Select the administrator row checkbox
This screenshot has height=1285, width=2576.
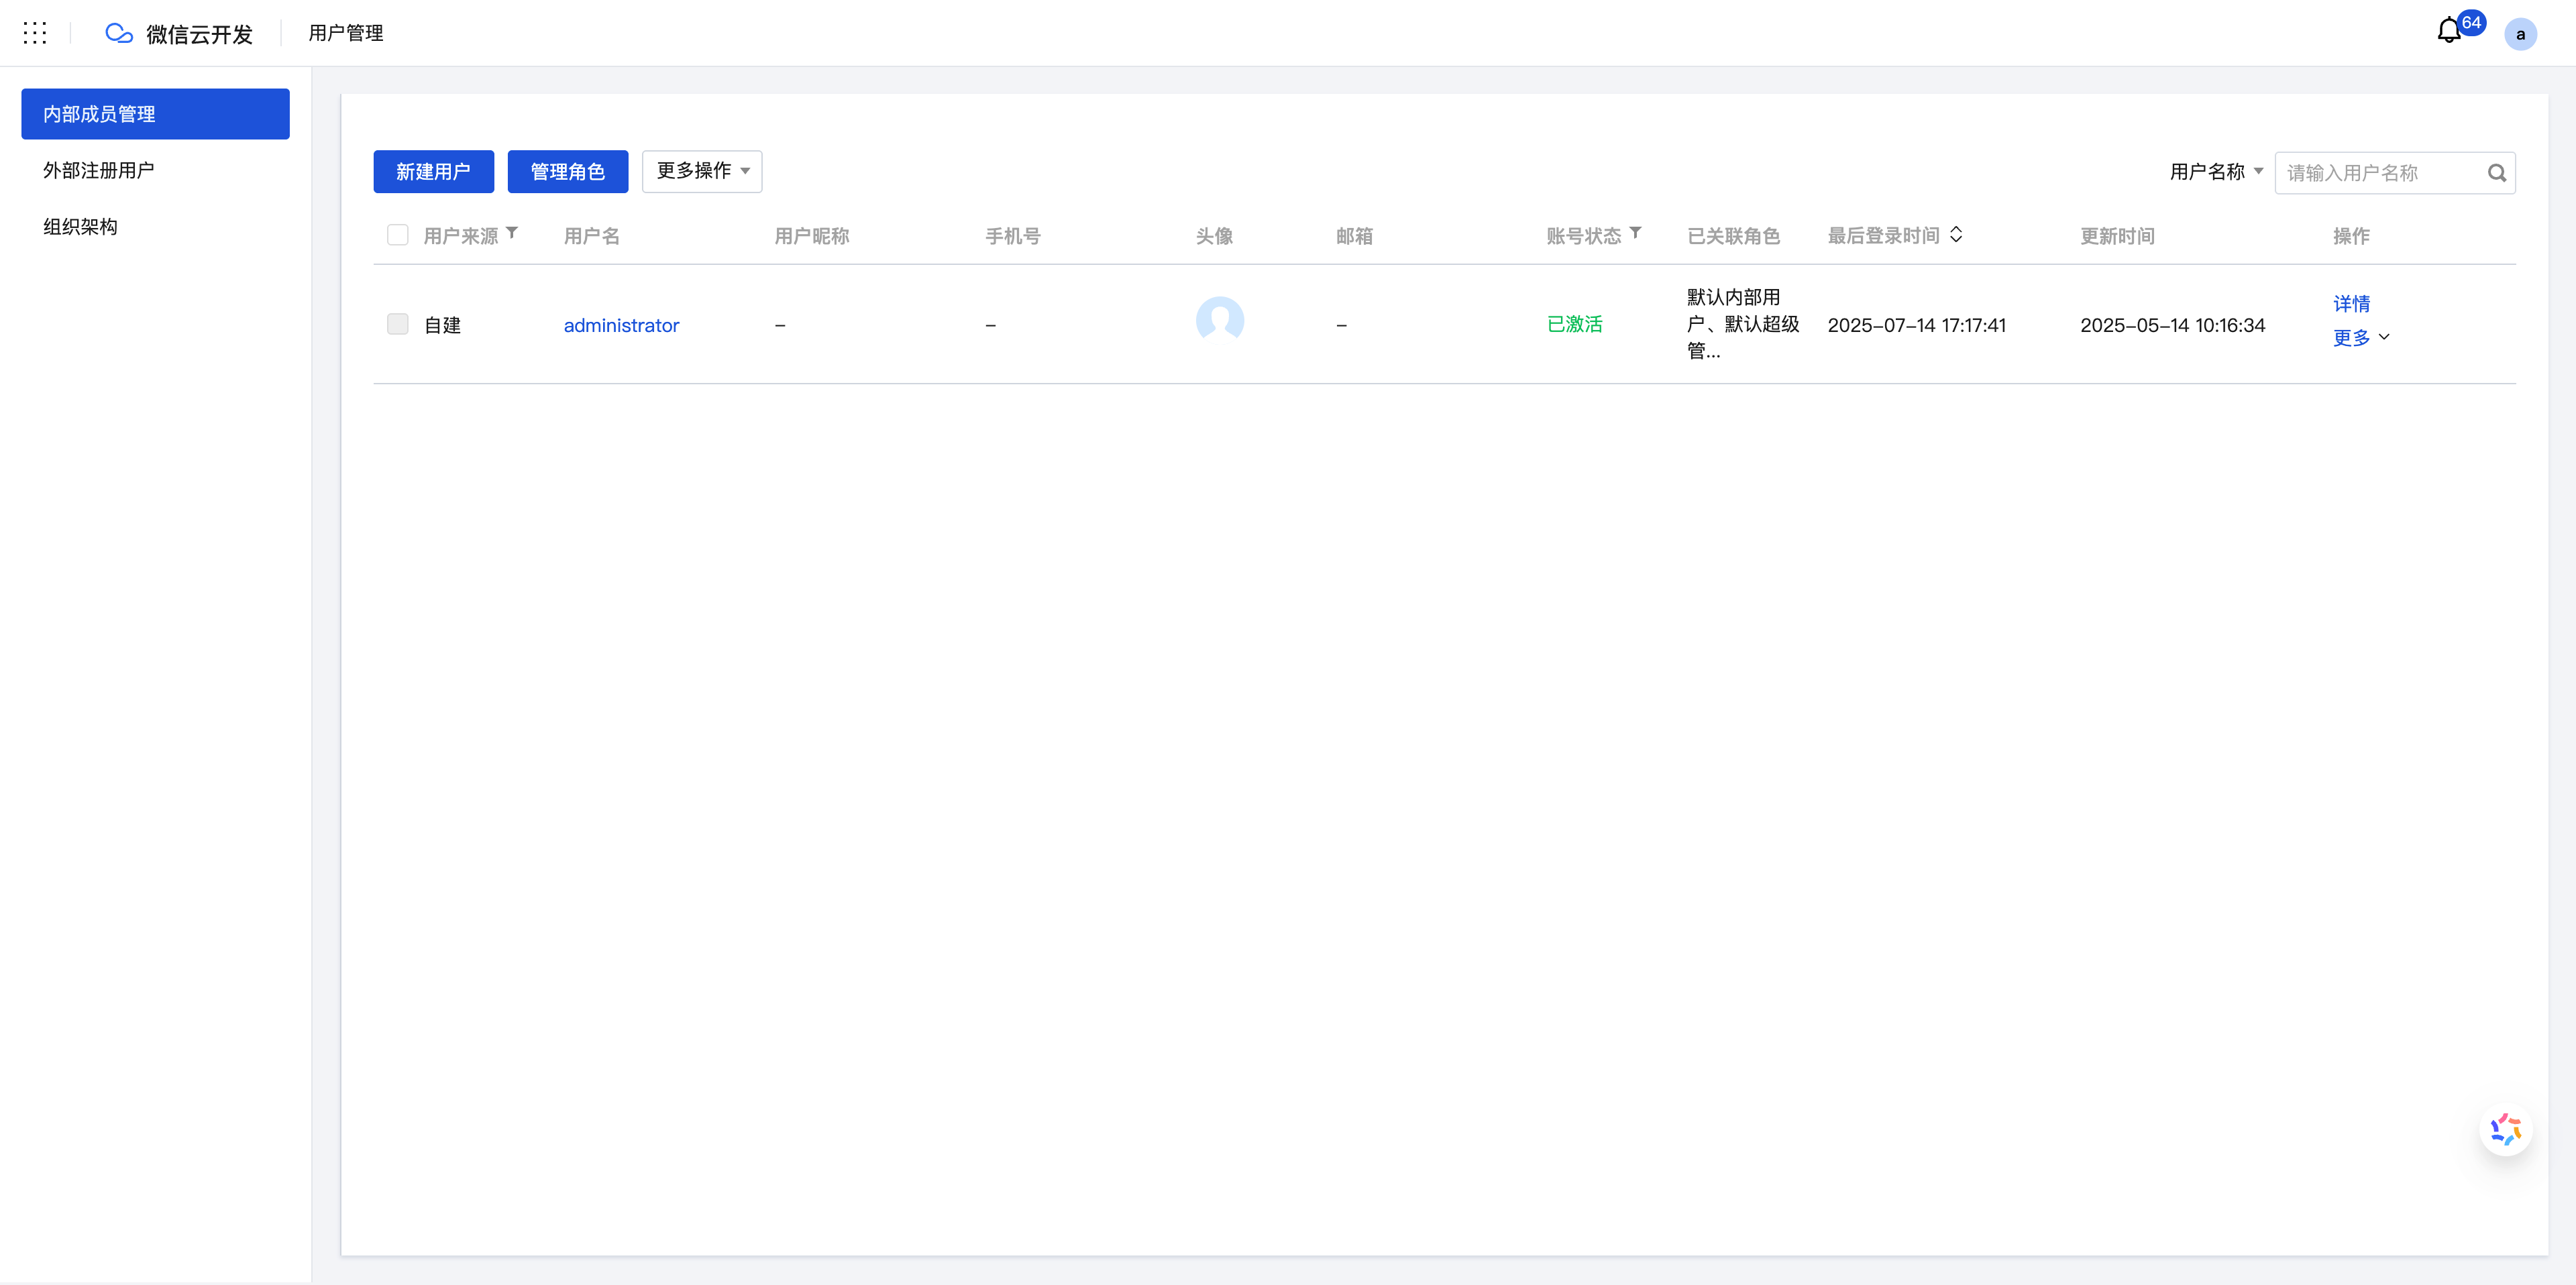pyautogui.click(x=397, y=324)
